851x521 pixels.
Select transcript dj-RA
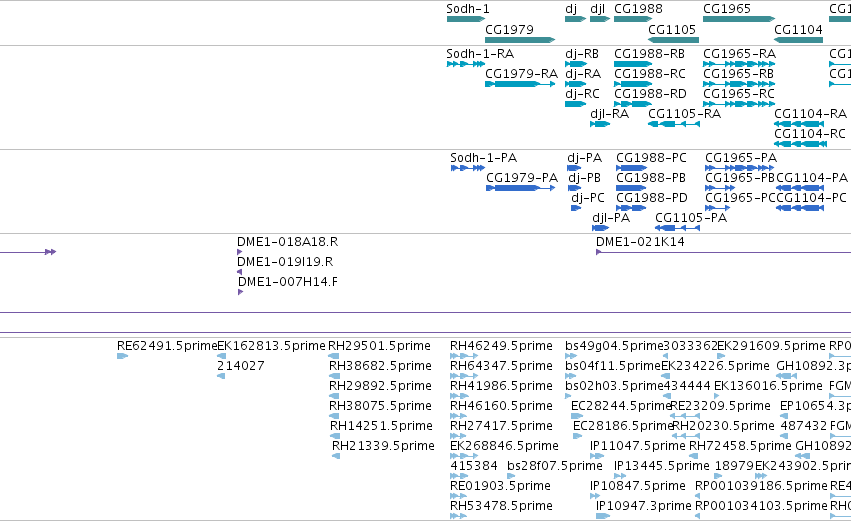click(575, 84)
